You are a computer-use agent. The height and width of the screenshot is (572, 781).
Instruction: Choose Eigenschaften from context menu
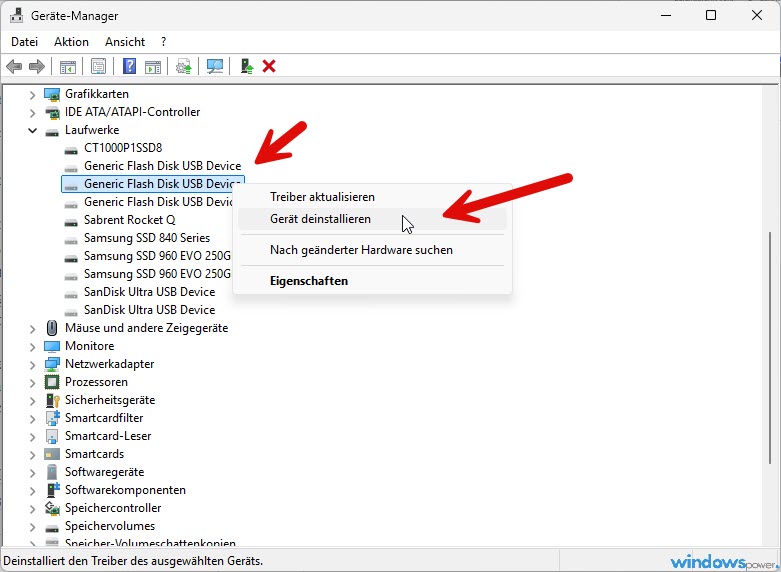tap(372, 281)
